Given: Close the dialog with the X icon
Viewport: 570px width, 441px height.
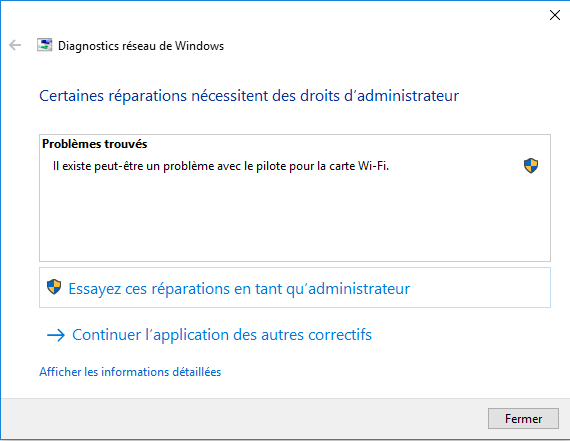Looking at the screenshot, I should 555,15.
